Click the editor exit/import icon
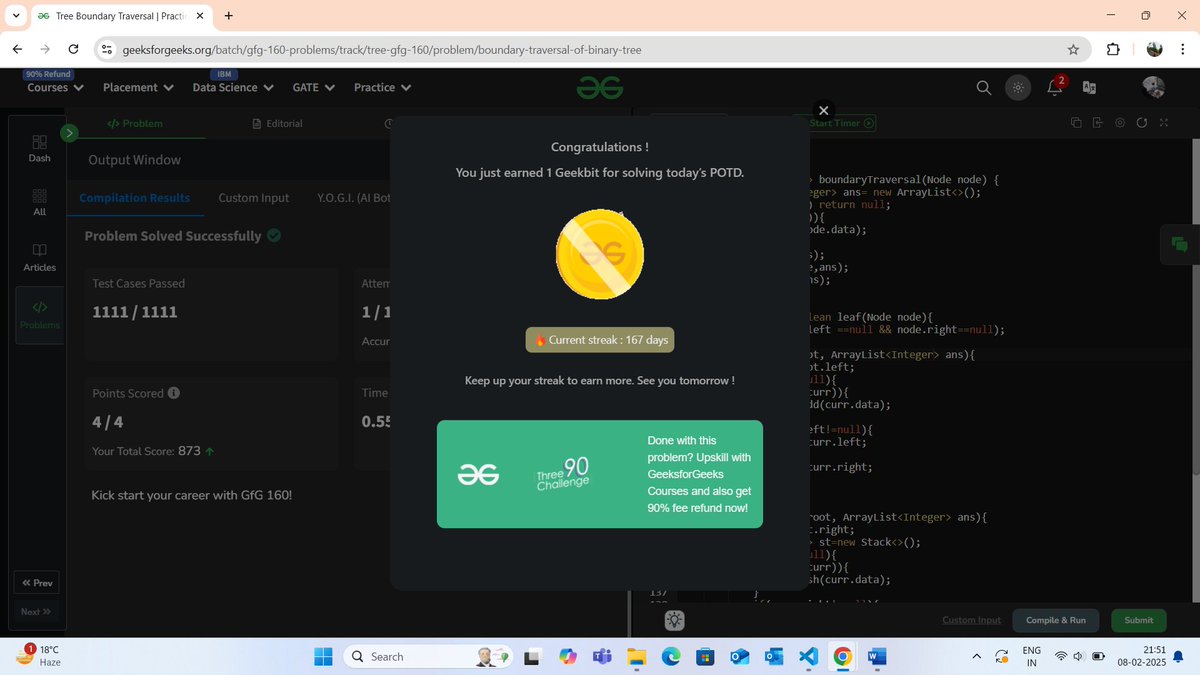 click(x=1098, y=123)
